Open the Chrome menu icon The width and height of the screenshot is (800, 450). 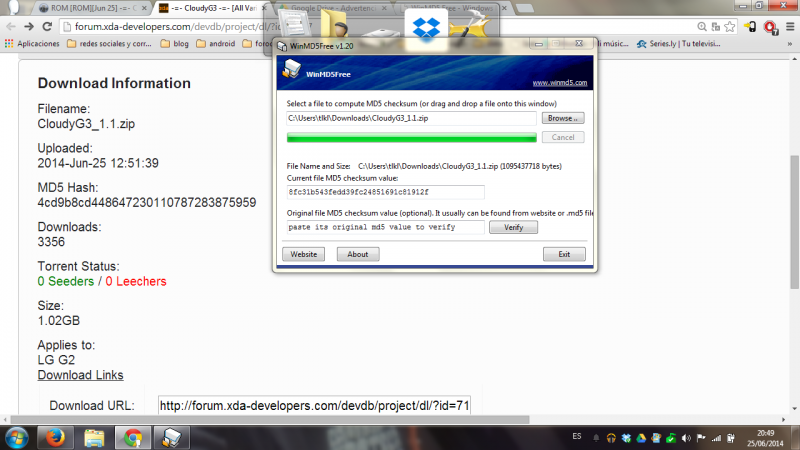(787, 27)
